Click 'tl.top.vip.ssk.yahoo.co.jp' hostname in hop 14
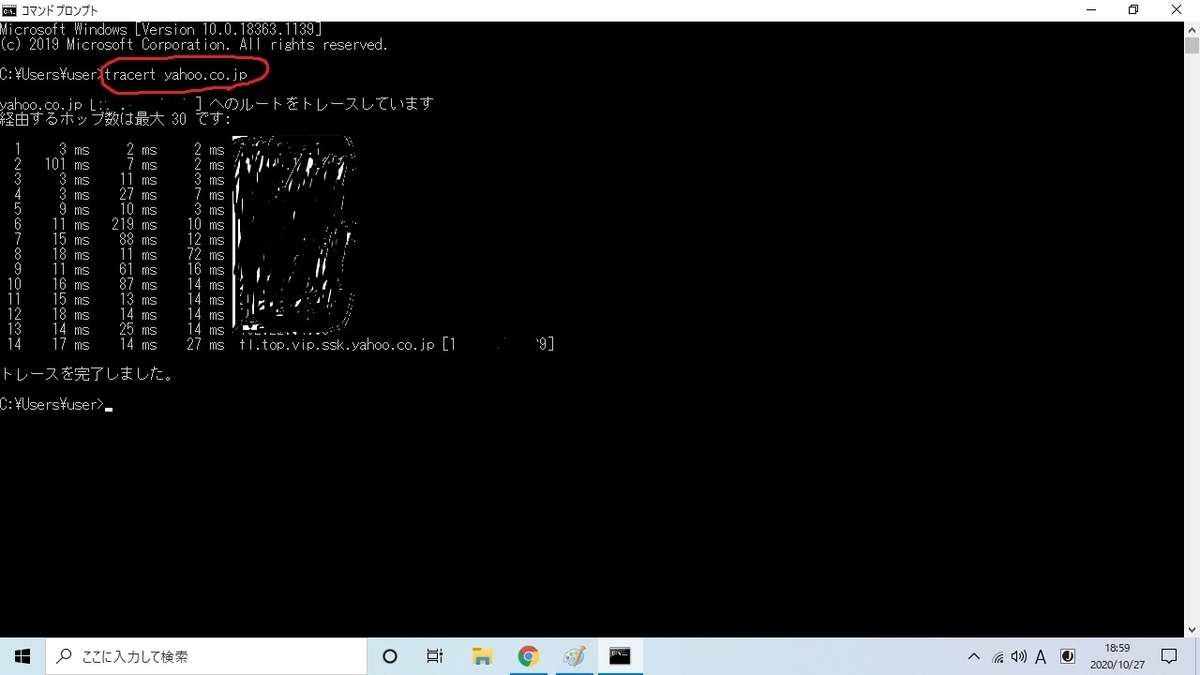 [337, 344]
